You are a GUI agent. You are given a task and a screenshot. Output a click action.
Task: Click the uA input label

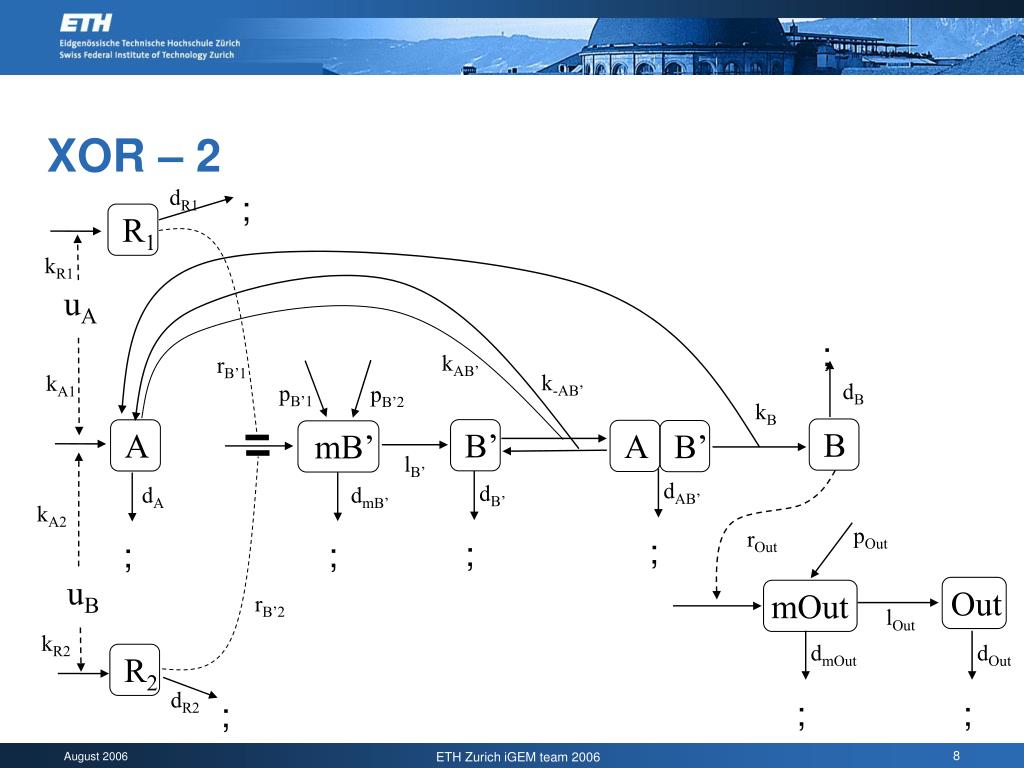tap(80, 308)
